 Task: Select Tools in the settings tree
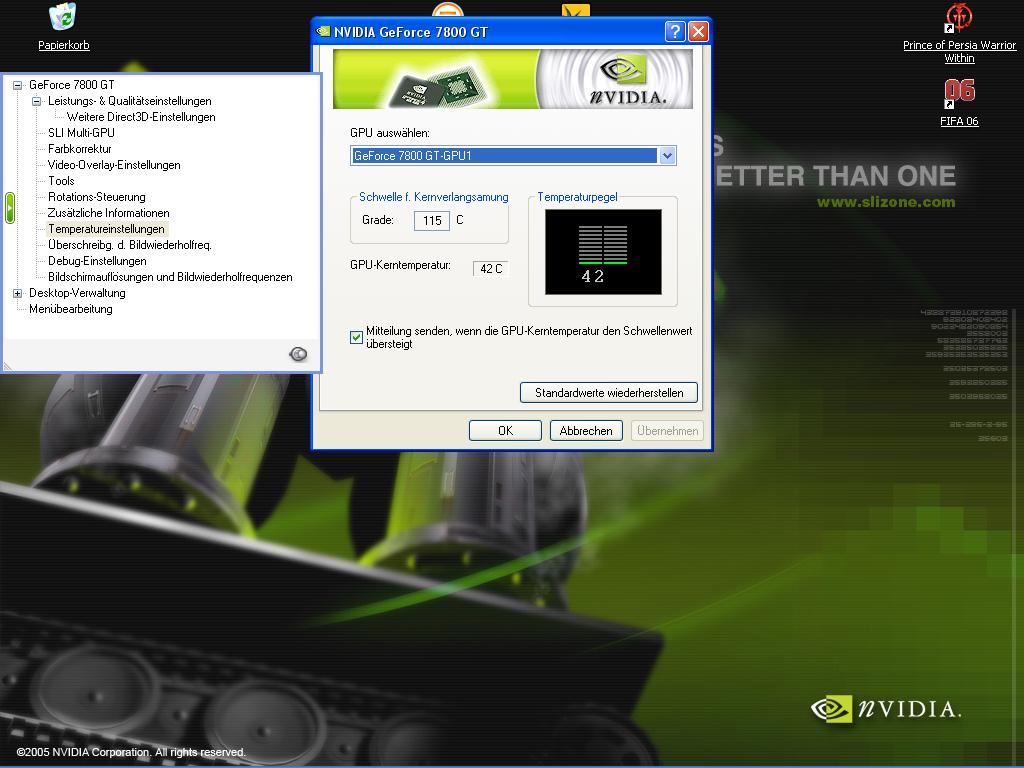(61, 181)
